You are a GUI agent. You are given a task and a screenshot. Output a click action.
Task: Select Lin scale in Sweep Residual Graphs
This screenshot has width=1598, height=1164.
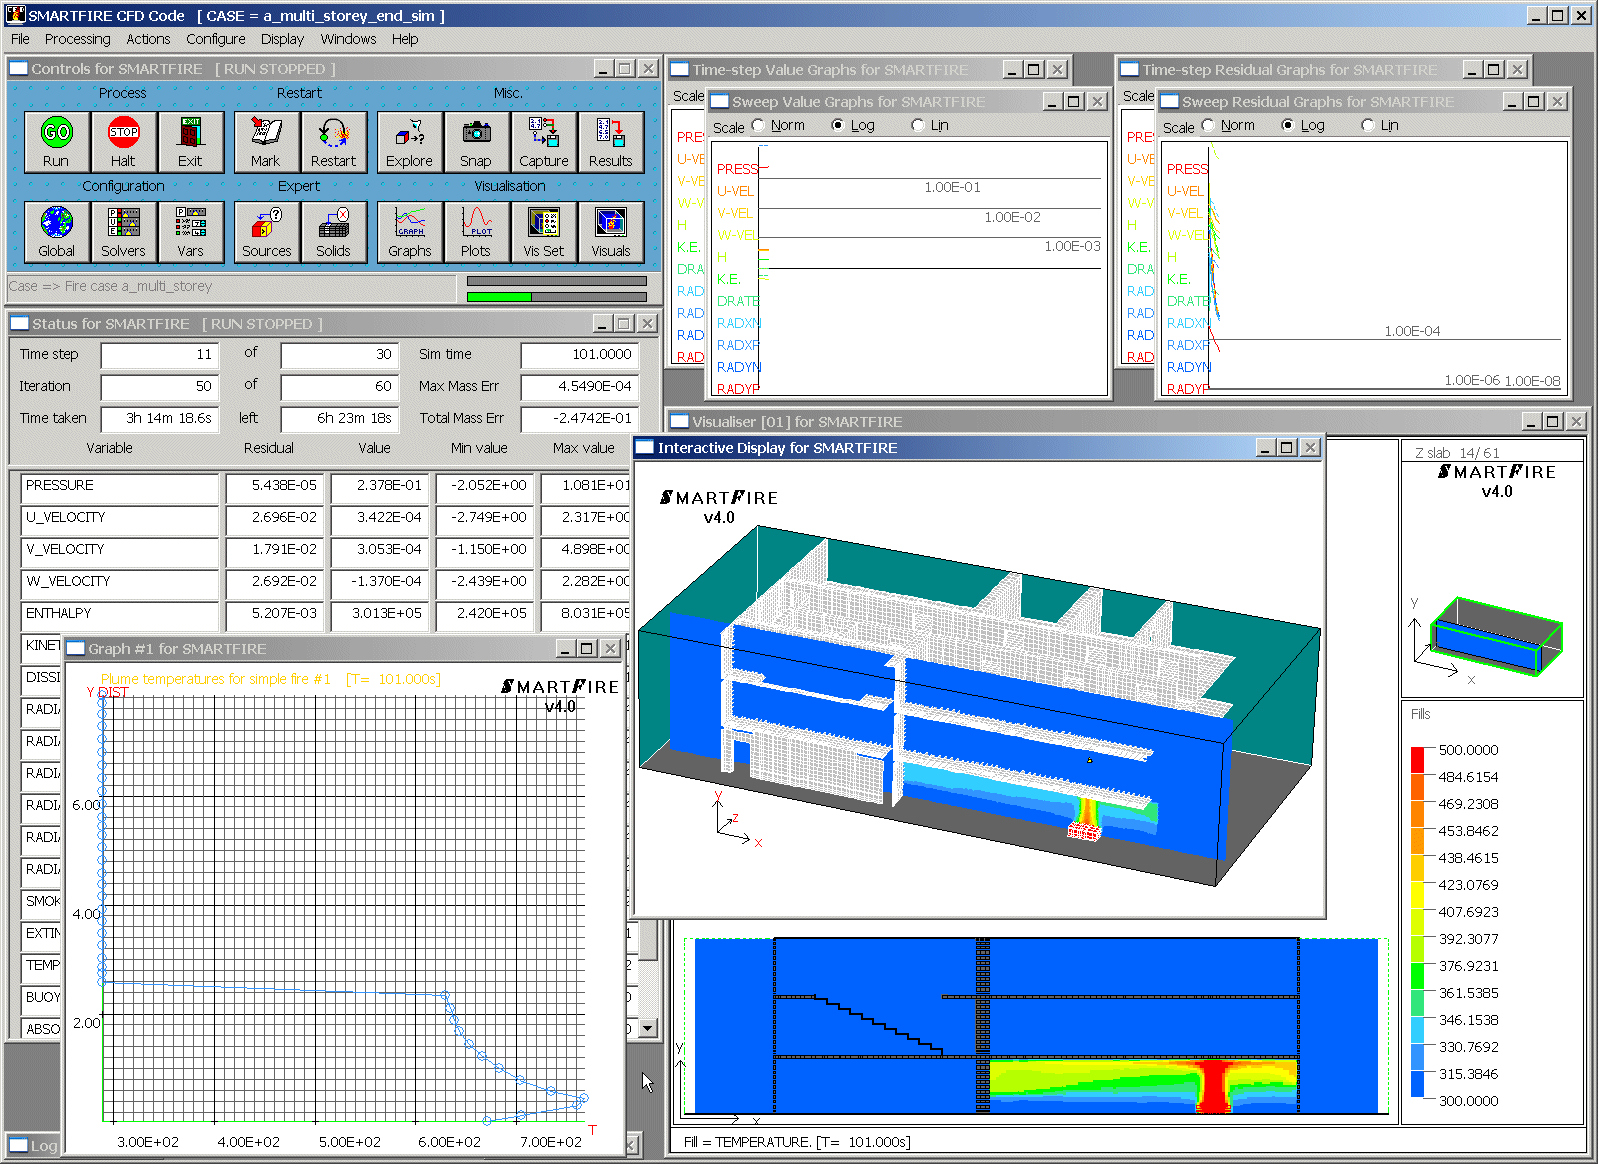click(x=1368, y=125)
